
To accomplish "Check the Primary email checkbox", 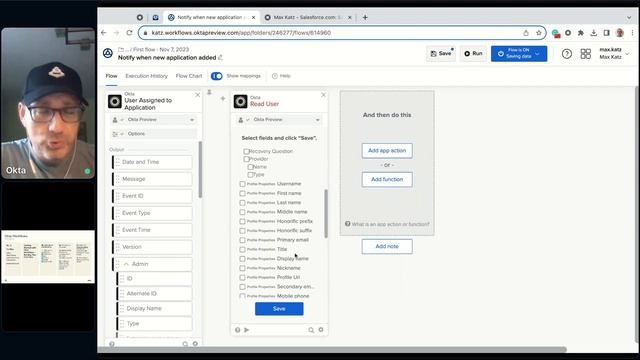I will click(x=242, y=240).
